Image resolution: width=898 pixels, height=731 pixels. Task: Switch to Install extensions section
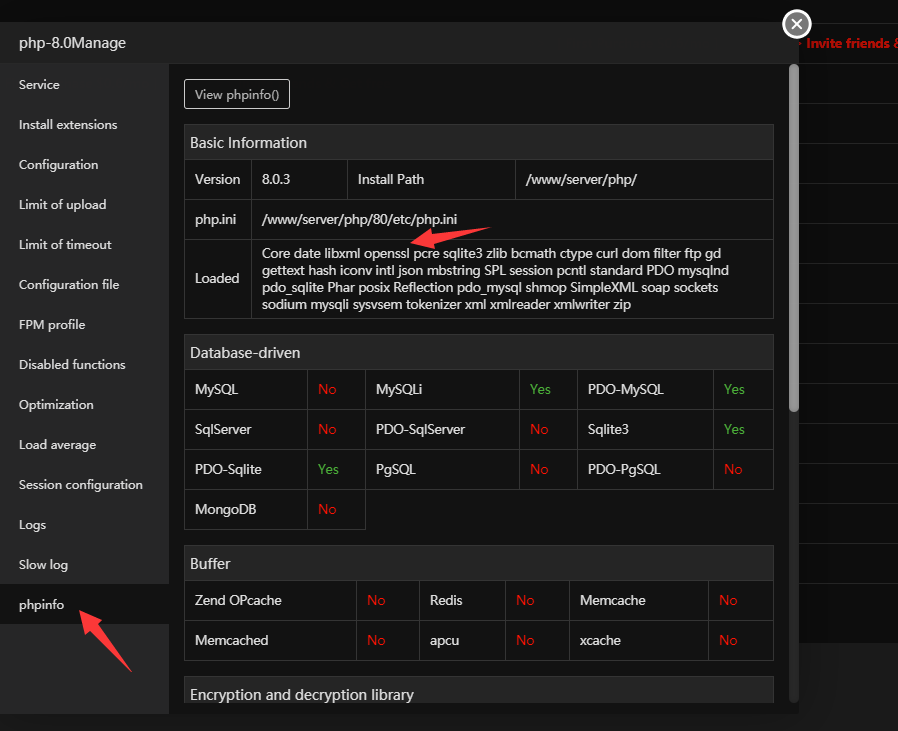[x=68, y=125]
